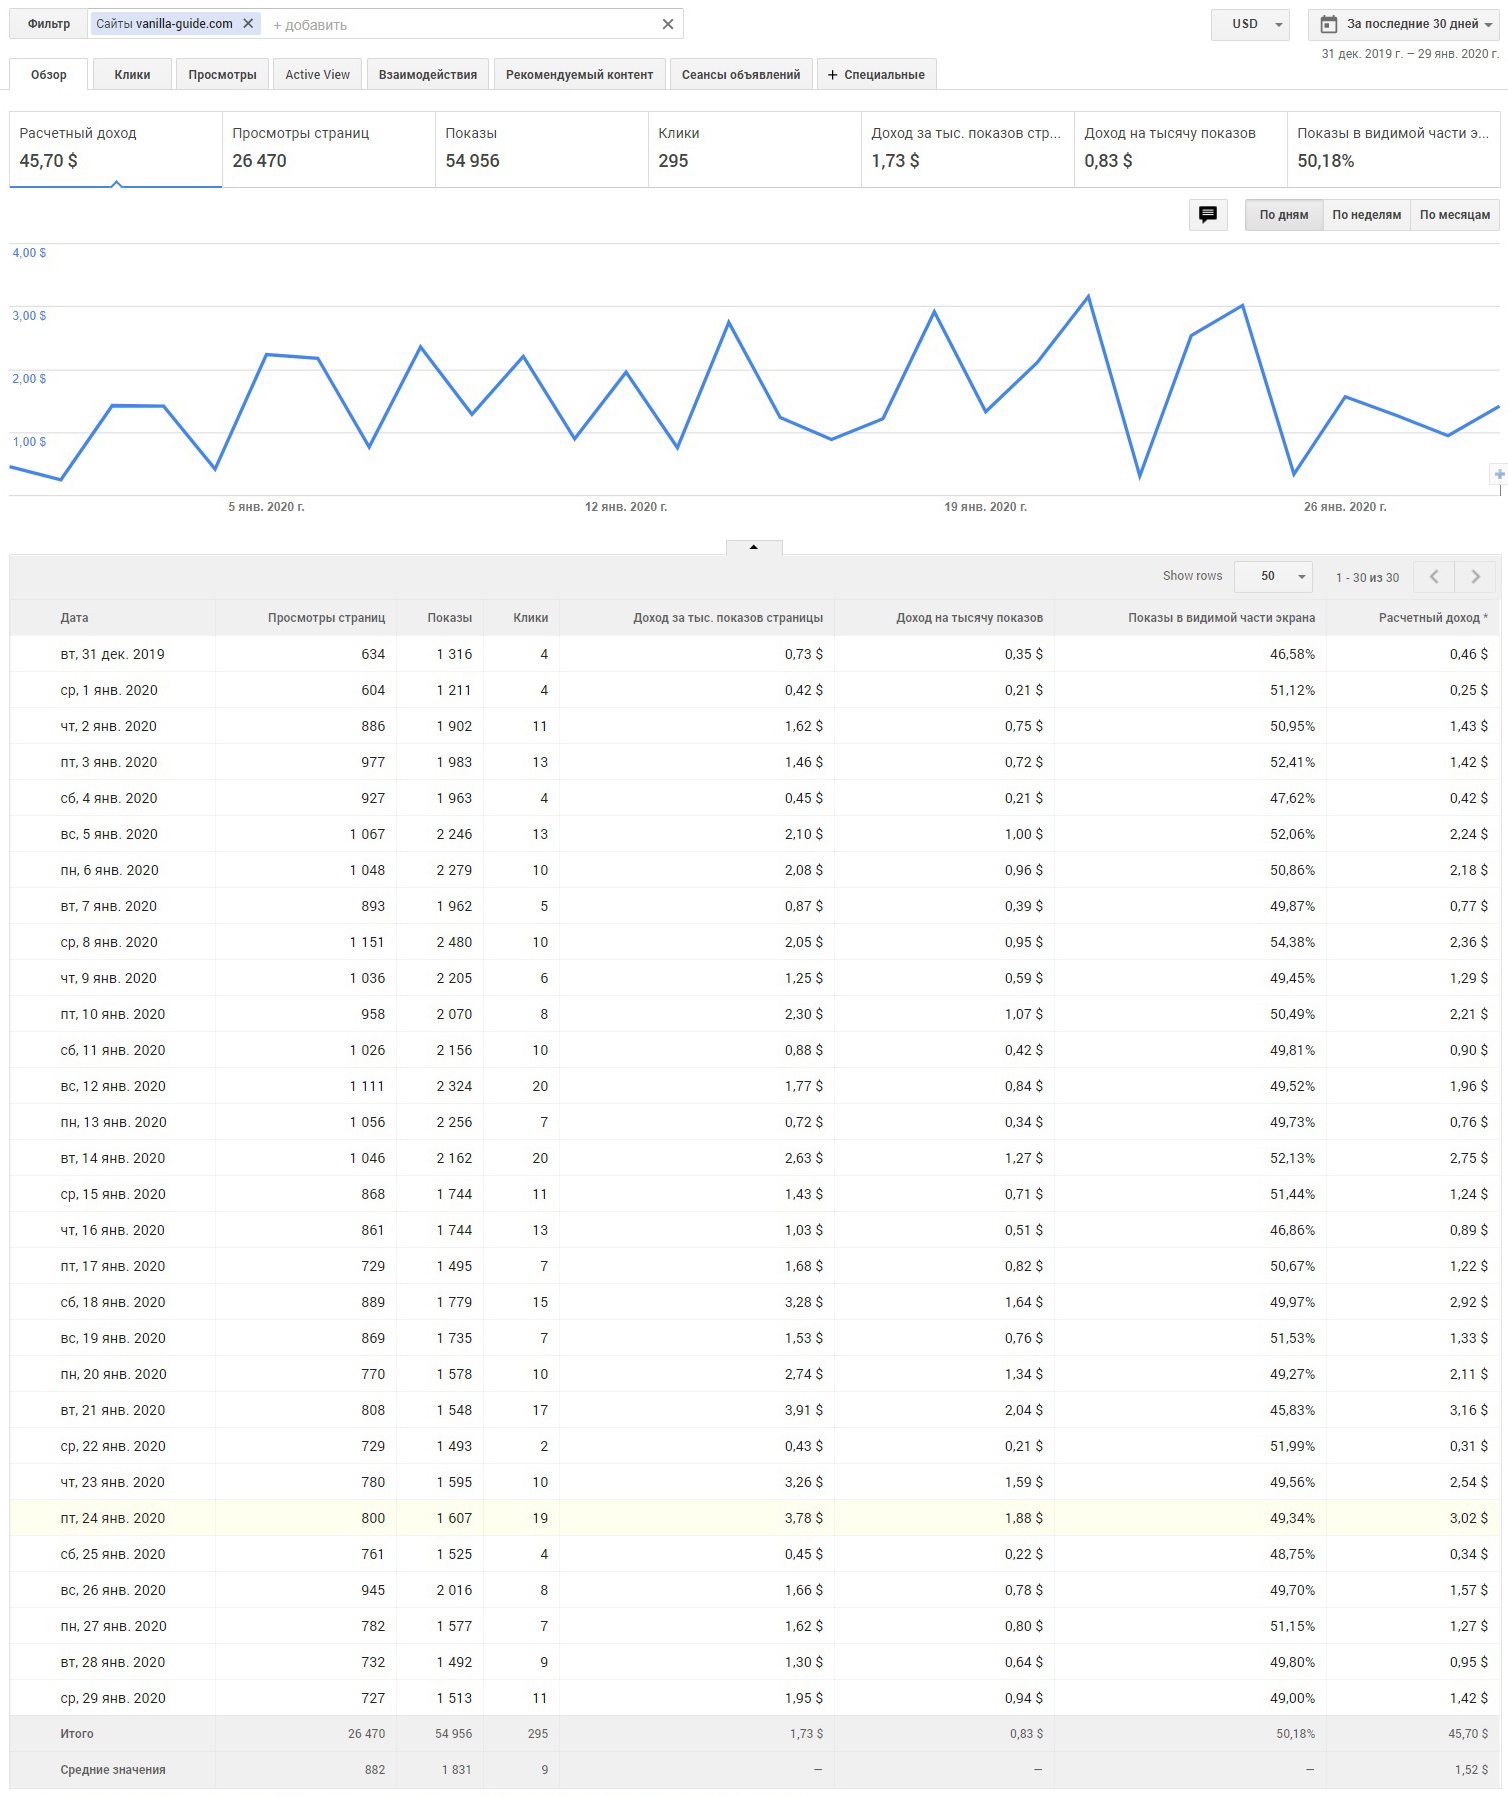Image resolution: width=1508 pixels, height=1796 pixels.
Task: Sort the table by 'Просмотры страниц' column header
Action: [x=326, y=618]
